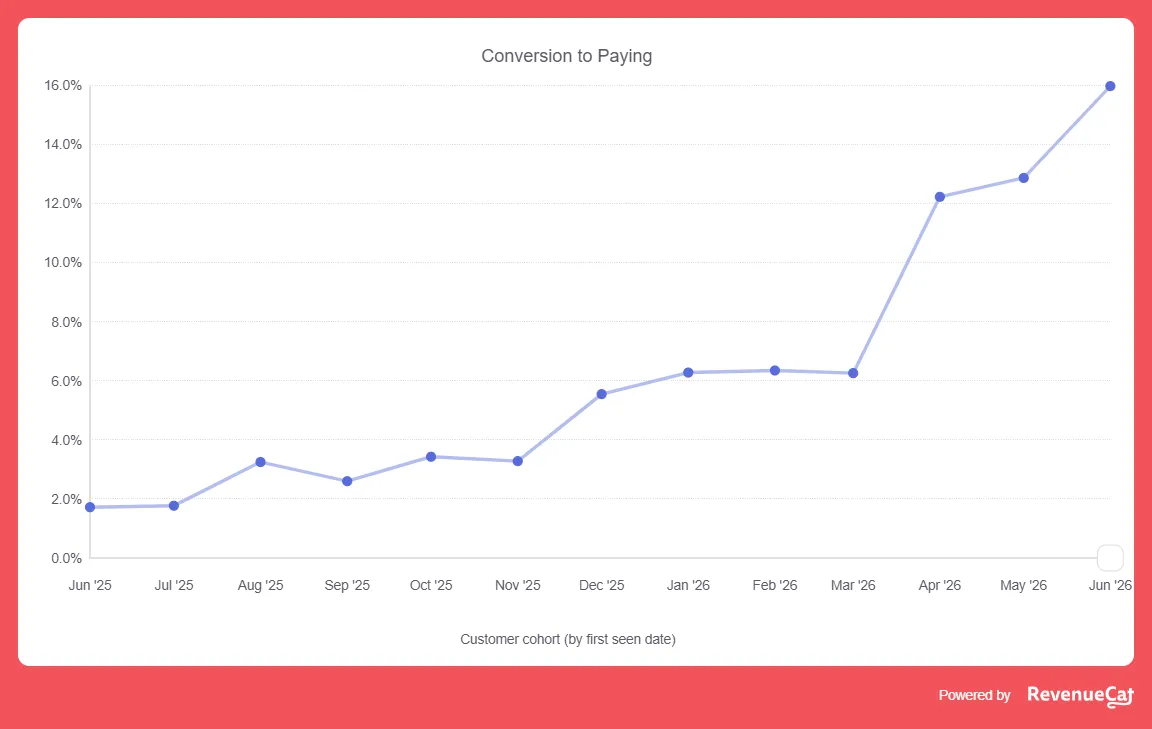This screenshot has width=1152, height=729.
Task: Click the Feb '26 data point
Action: [x=775, y=371]
